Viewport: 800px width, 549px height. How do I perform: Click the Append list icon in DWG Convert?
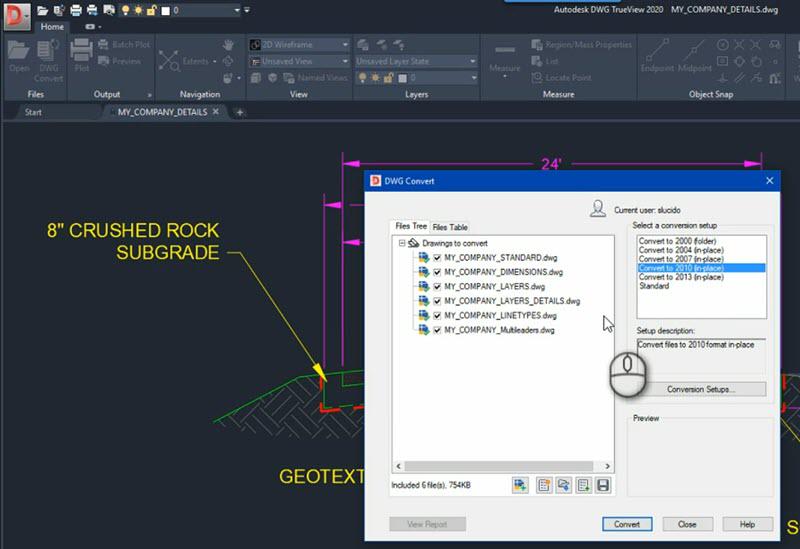(x=583, y=485)
